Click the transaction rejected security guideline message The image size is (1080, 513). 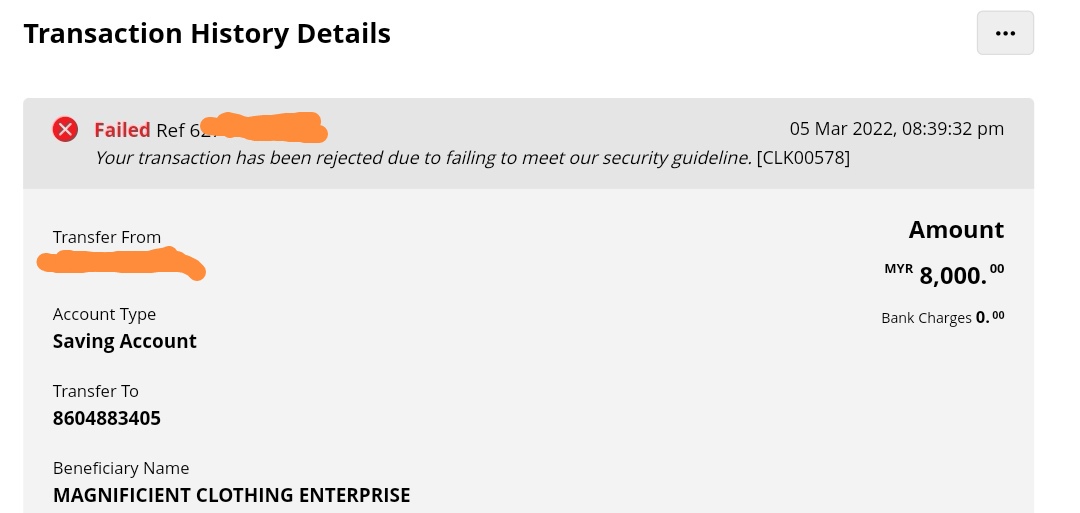[x=422, y=158]
